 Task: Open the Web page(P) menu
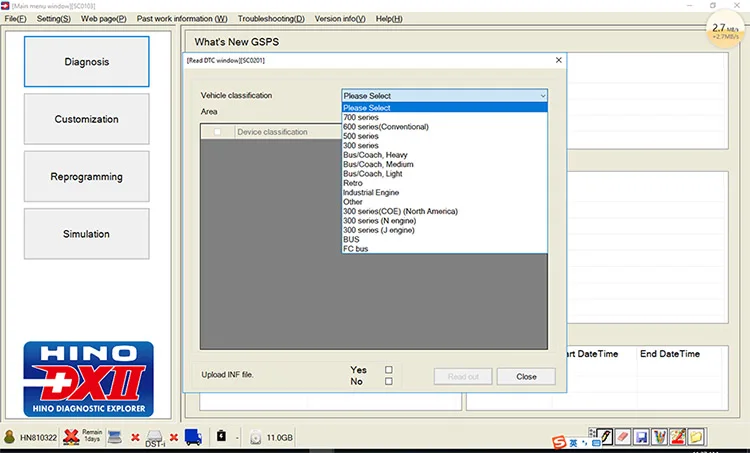[103, 19]
